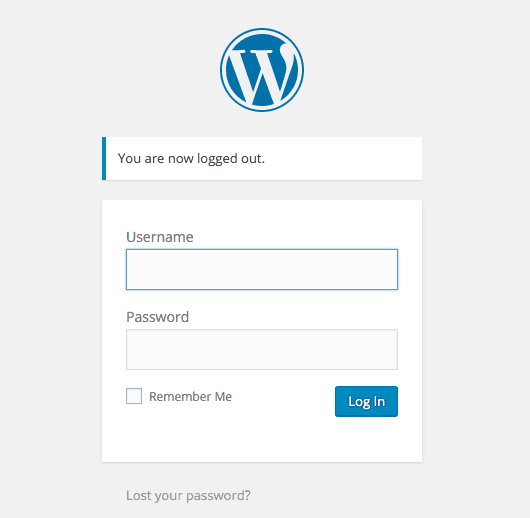Submit form with blue Log In button
The width and height of the screenshot is (530, 518).
366,401
